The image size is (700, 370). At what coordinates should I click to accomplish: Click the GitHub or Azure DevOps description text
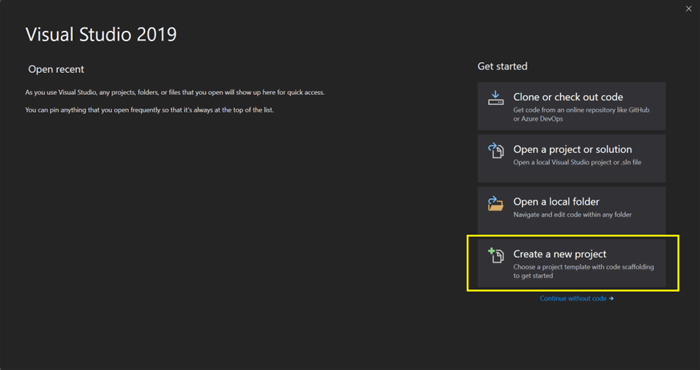(x=581, y=114)
